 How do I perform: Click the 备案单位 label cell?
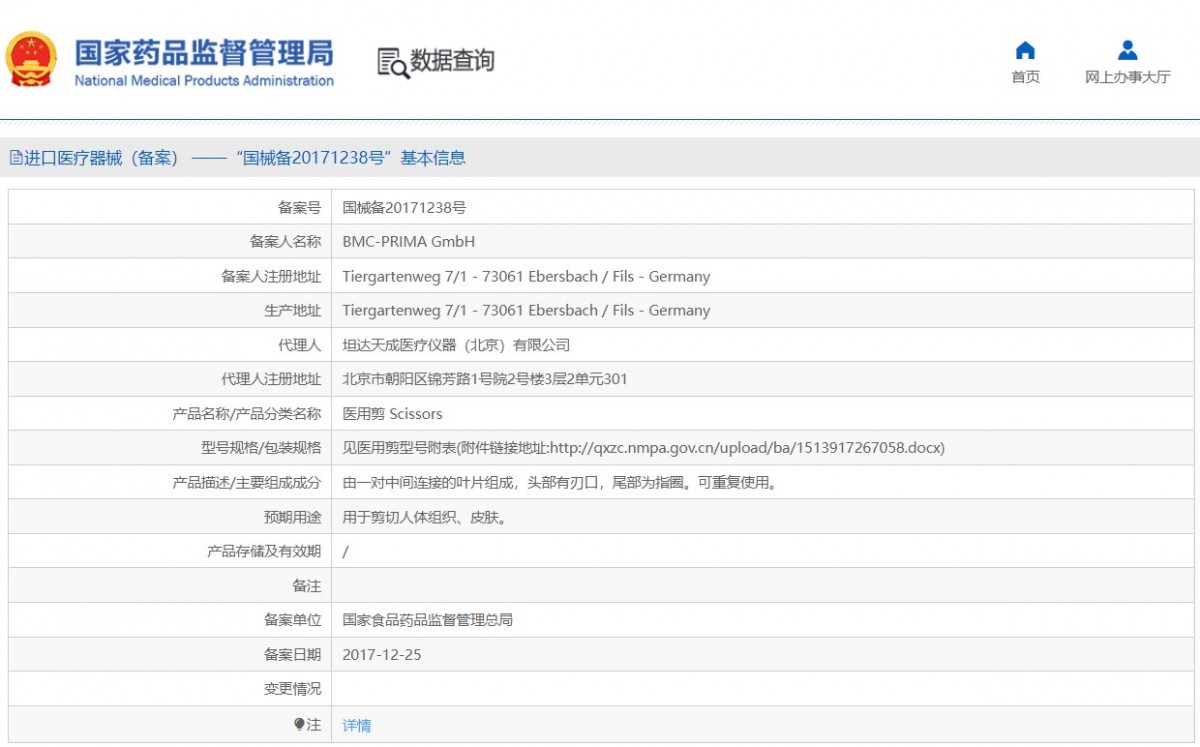pos(170,620)
